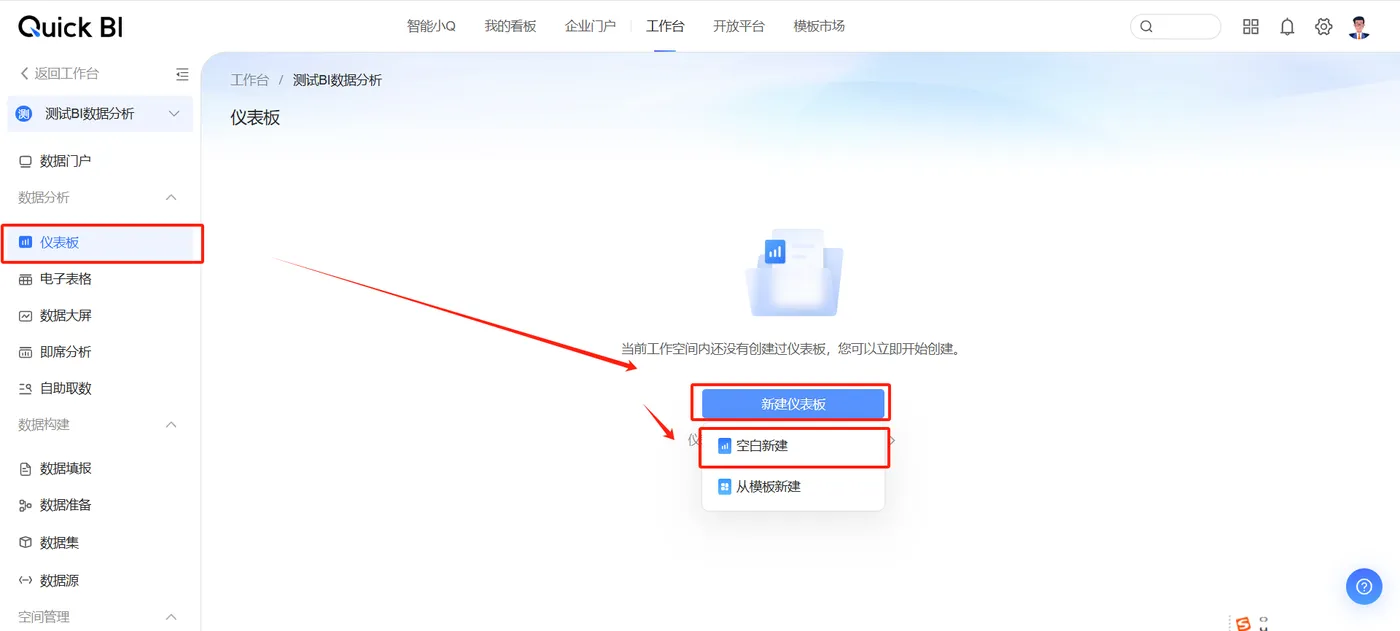Viewport: 1400px width, 631px height.
Task: Open the help question-mark button
Action: (1364, 586)
